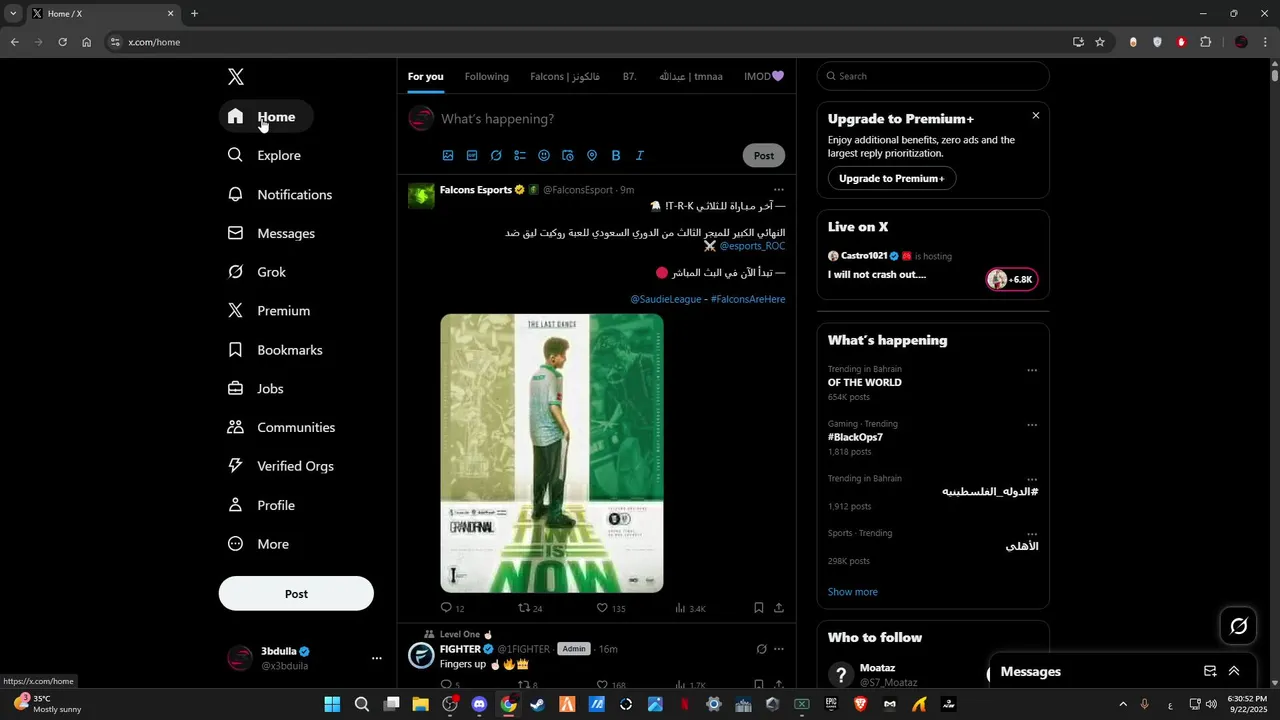Switch to the Following tab
The width and height of the screenshot is (1280, 720).
click(x=487, y=76)
